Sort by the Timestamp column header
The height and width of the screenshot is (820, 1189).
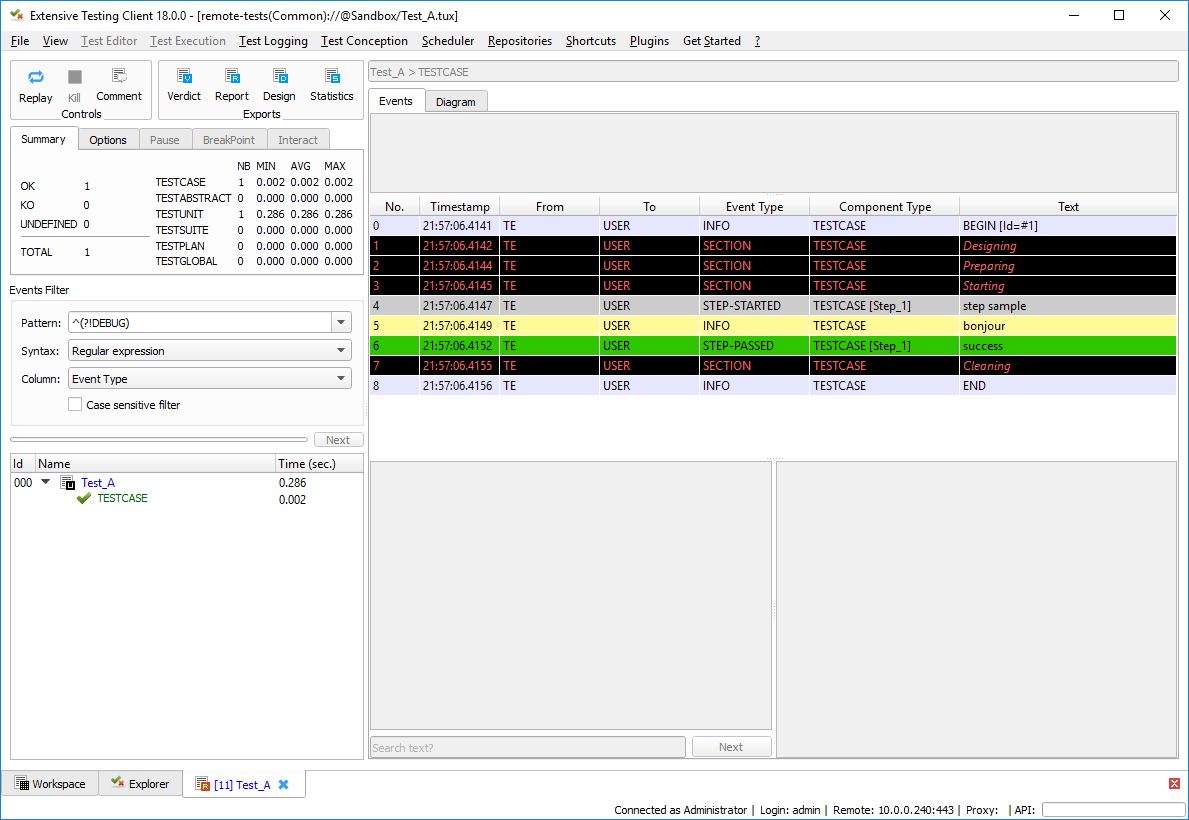460,206
